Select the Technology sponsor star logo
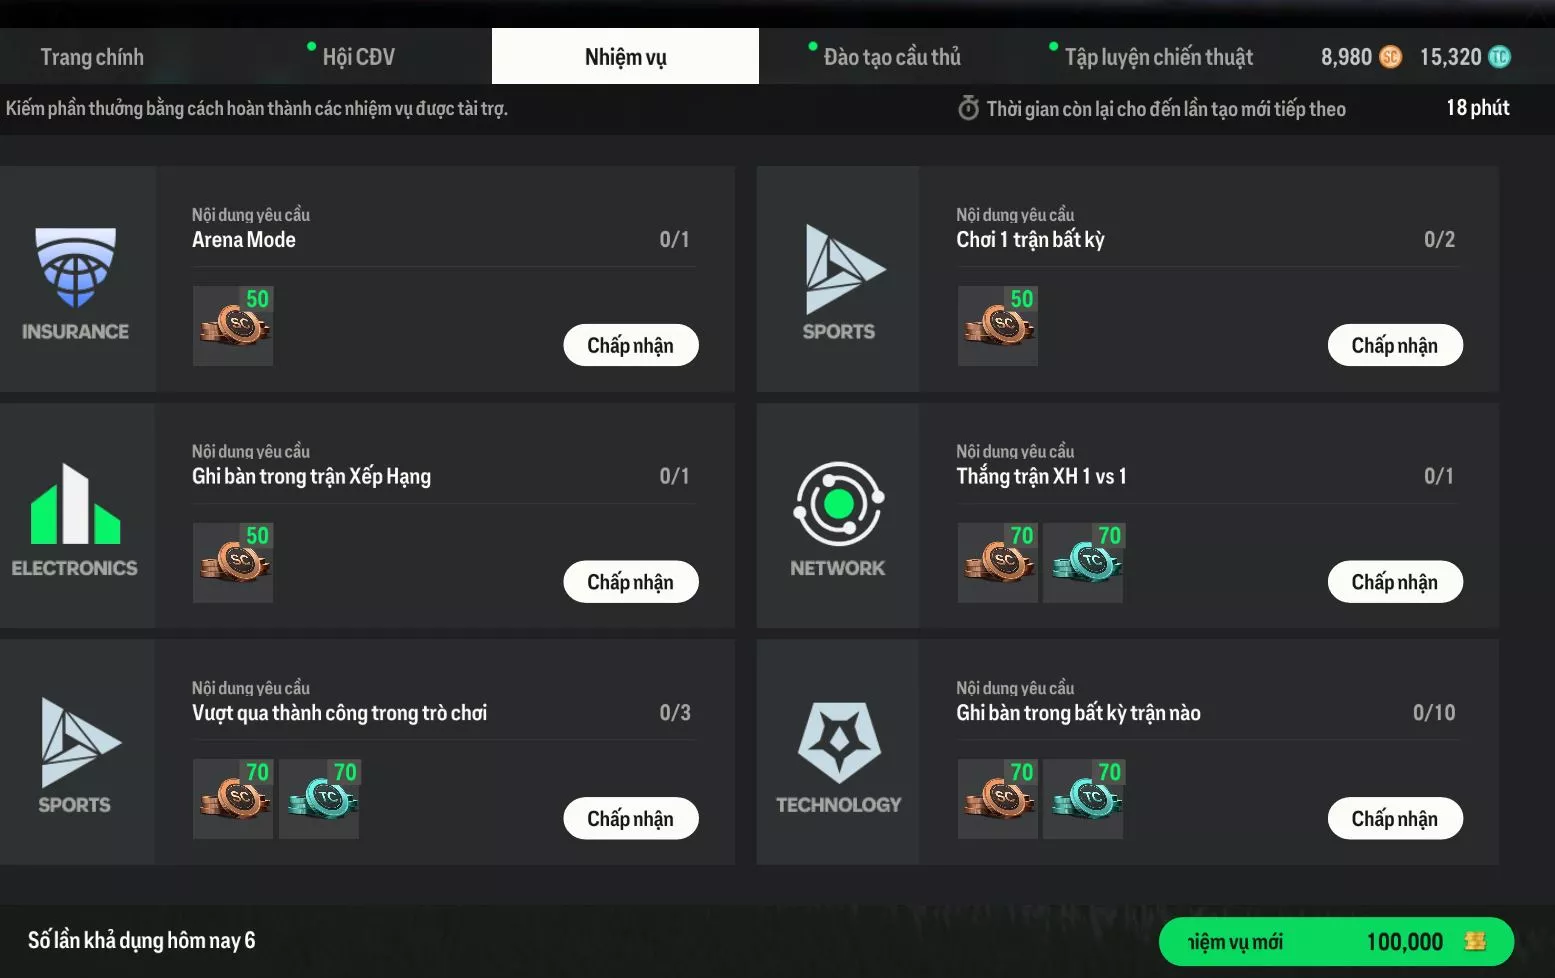 [x=838, y=741]
